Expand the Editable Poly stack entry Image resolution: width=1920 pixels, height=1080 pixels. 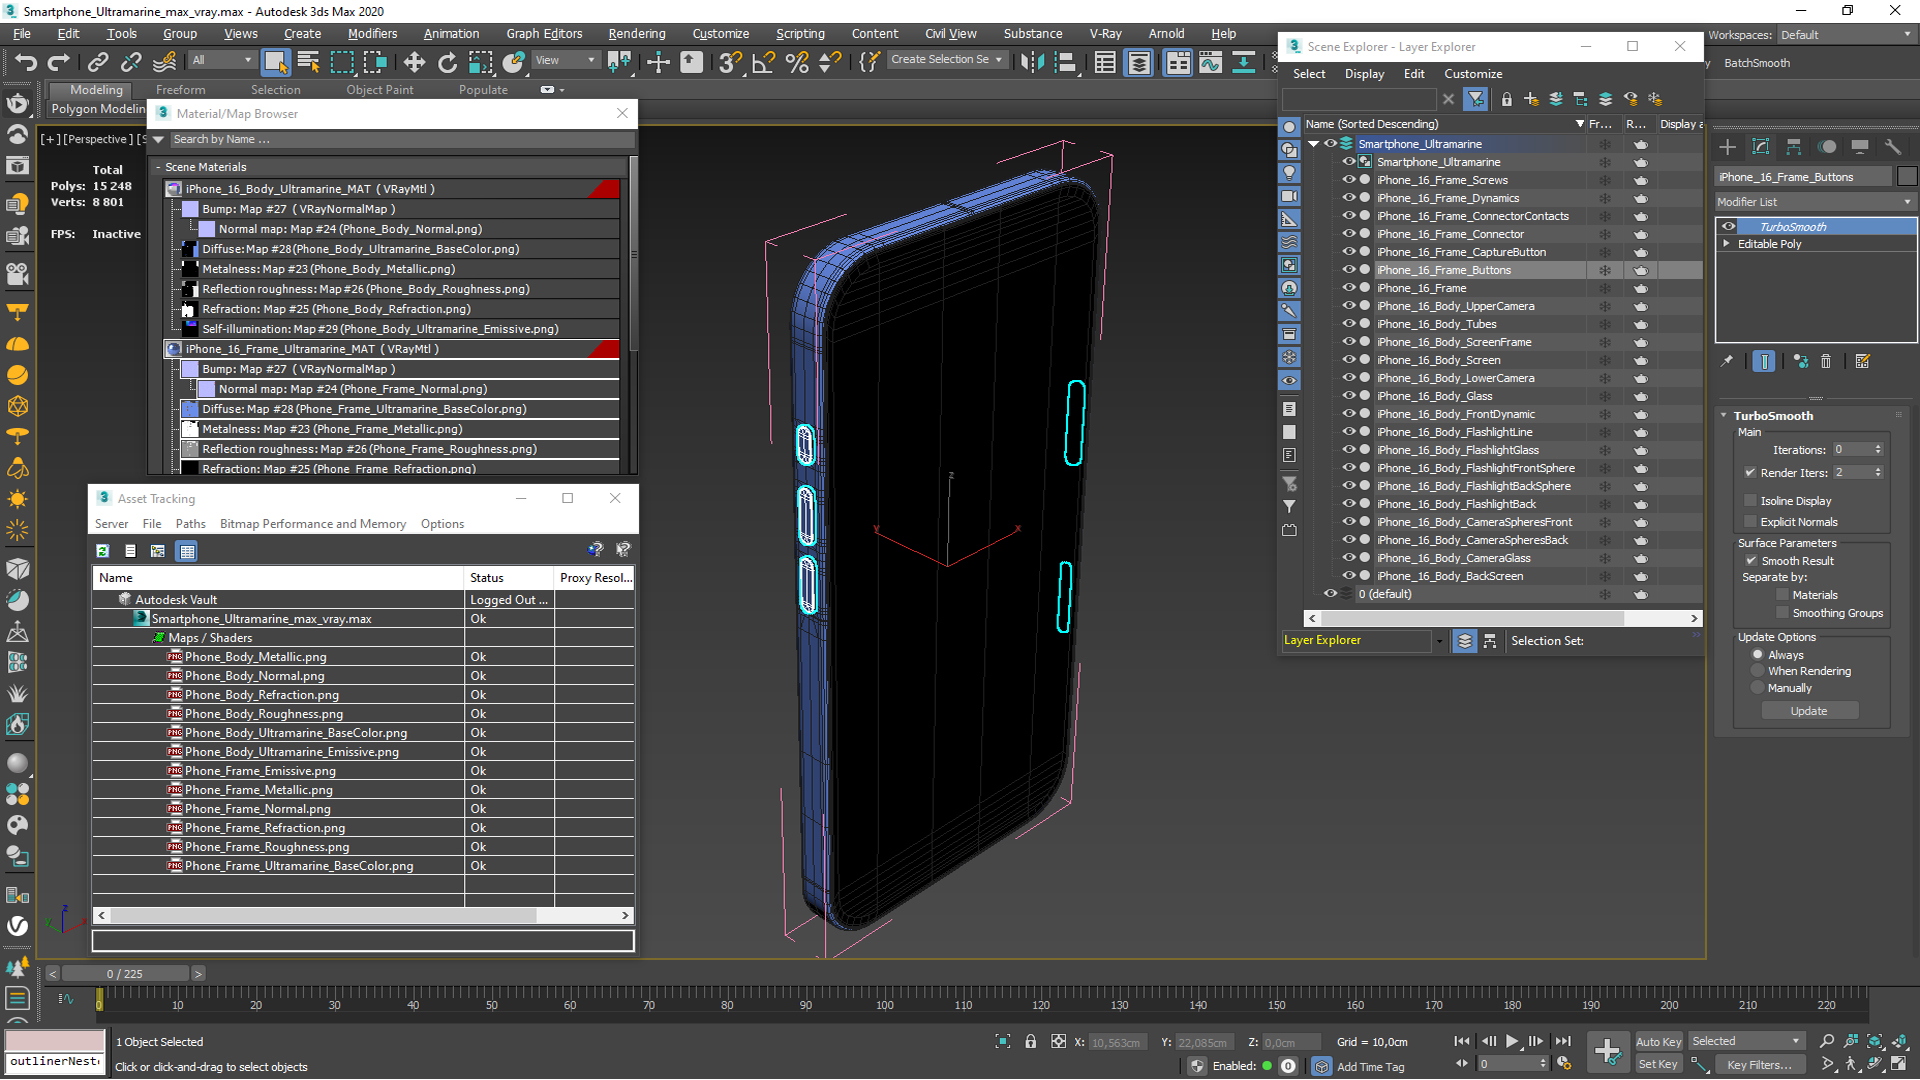pos(1727,244)
